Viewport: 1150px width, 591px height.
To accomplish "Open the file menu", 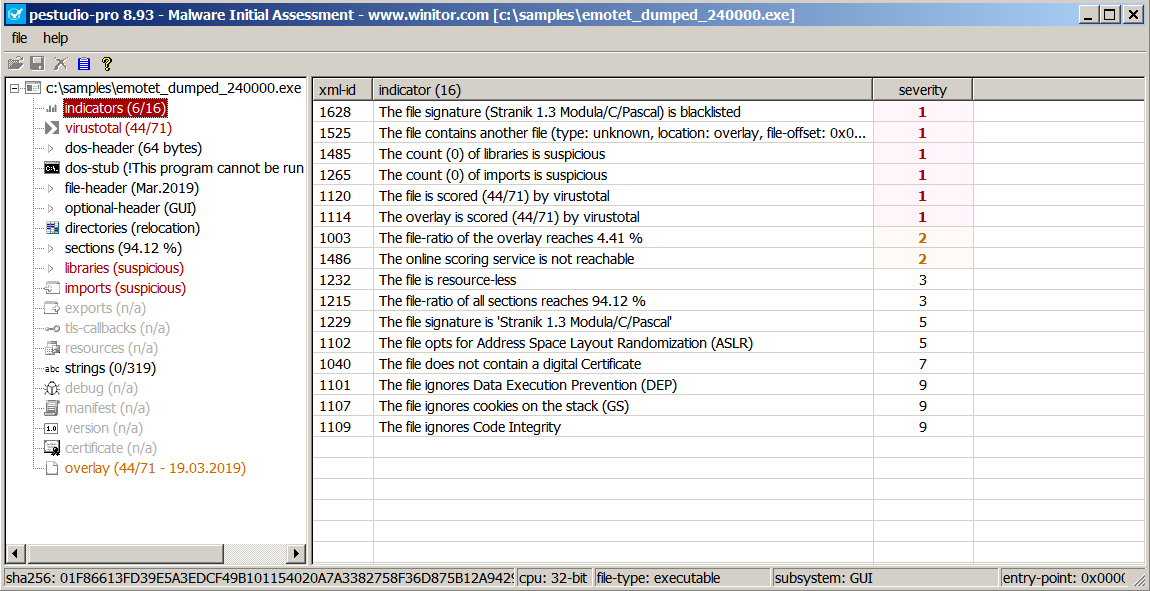I will tap(19, 38).
